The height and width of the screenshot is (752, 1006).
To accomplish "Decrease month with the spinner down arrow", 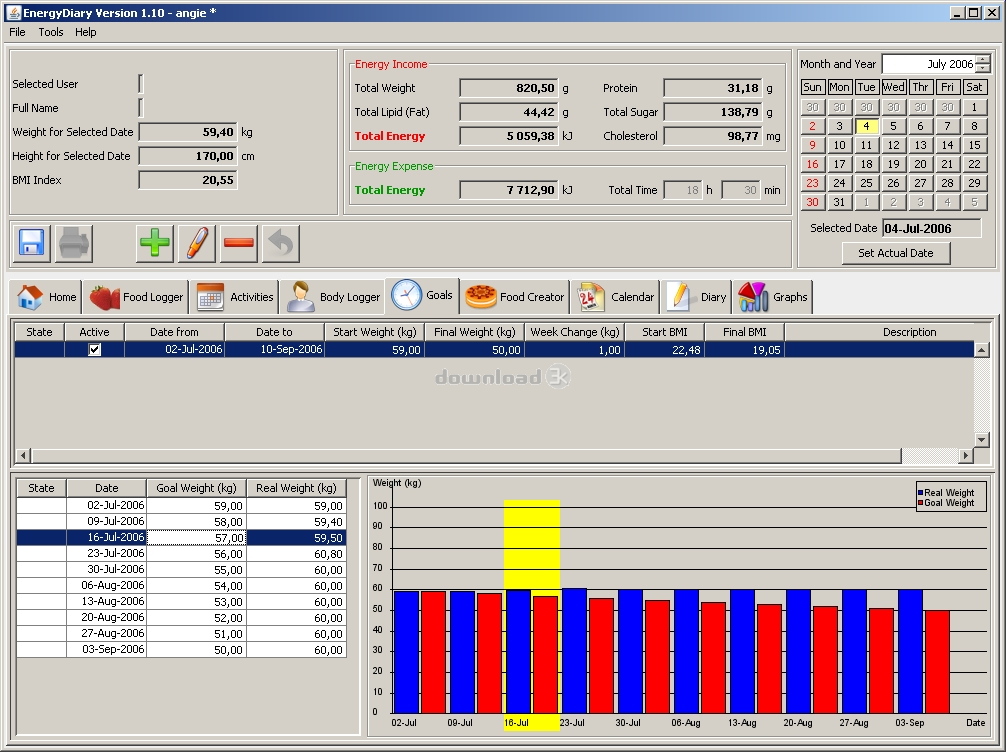I will [982, 69].
